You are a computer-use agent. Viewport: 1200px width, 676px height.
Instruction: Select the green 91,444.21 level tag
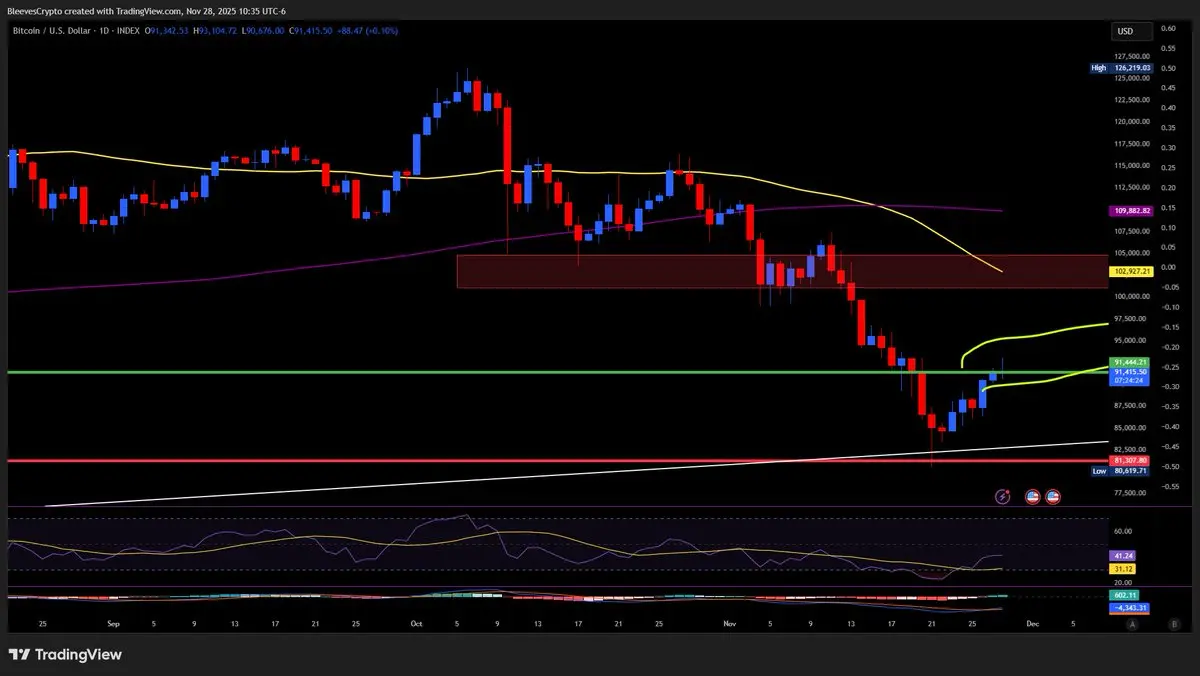point(1129,362)
